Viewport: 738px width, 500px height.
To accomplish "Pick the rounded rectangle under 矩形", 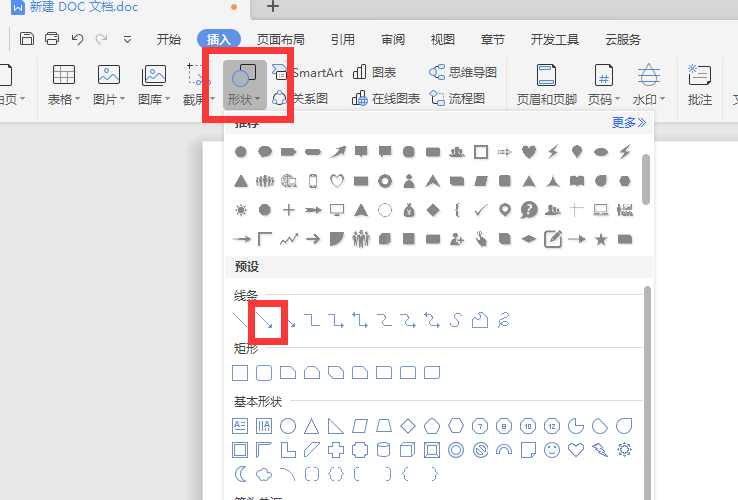I will pyautogui.click(x=264, y=373).
